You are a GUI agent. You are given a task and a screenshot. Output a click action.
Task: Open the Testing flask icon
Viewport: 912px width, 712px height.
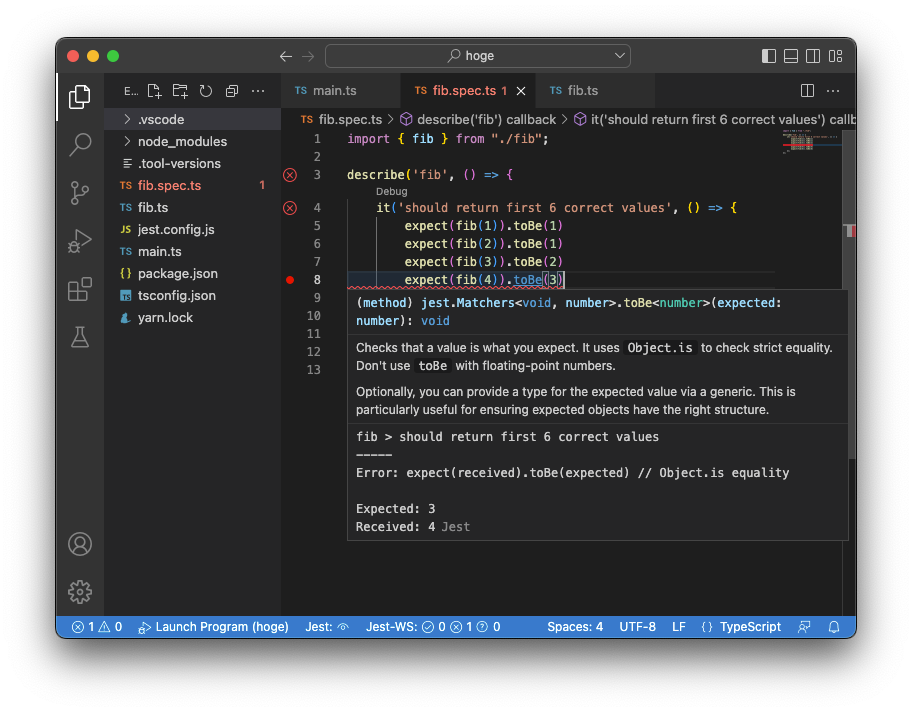(x=80, y=337)
